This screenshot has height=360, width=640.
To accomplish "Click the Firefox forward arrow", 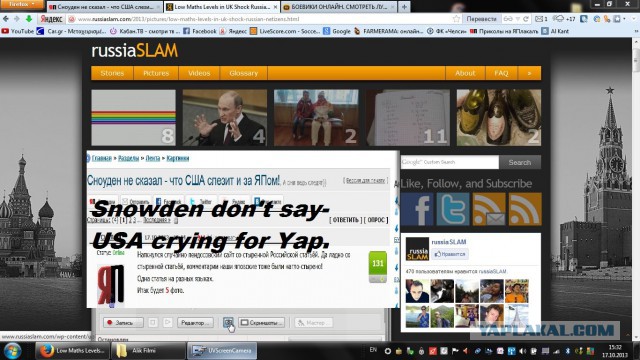I will [x=17, y=19].
